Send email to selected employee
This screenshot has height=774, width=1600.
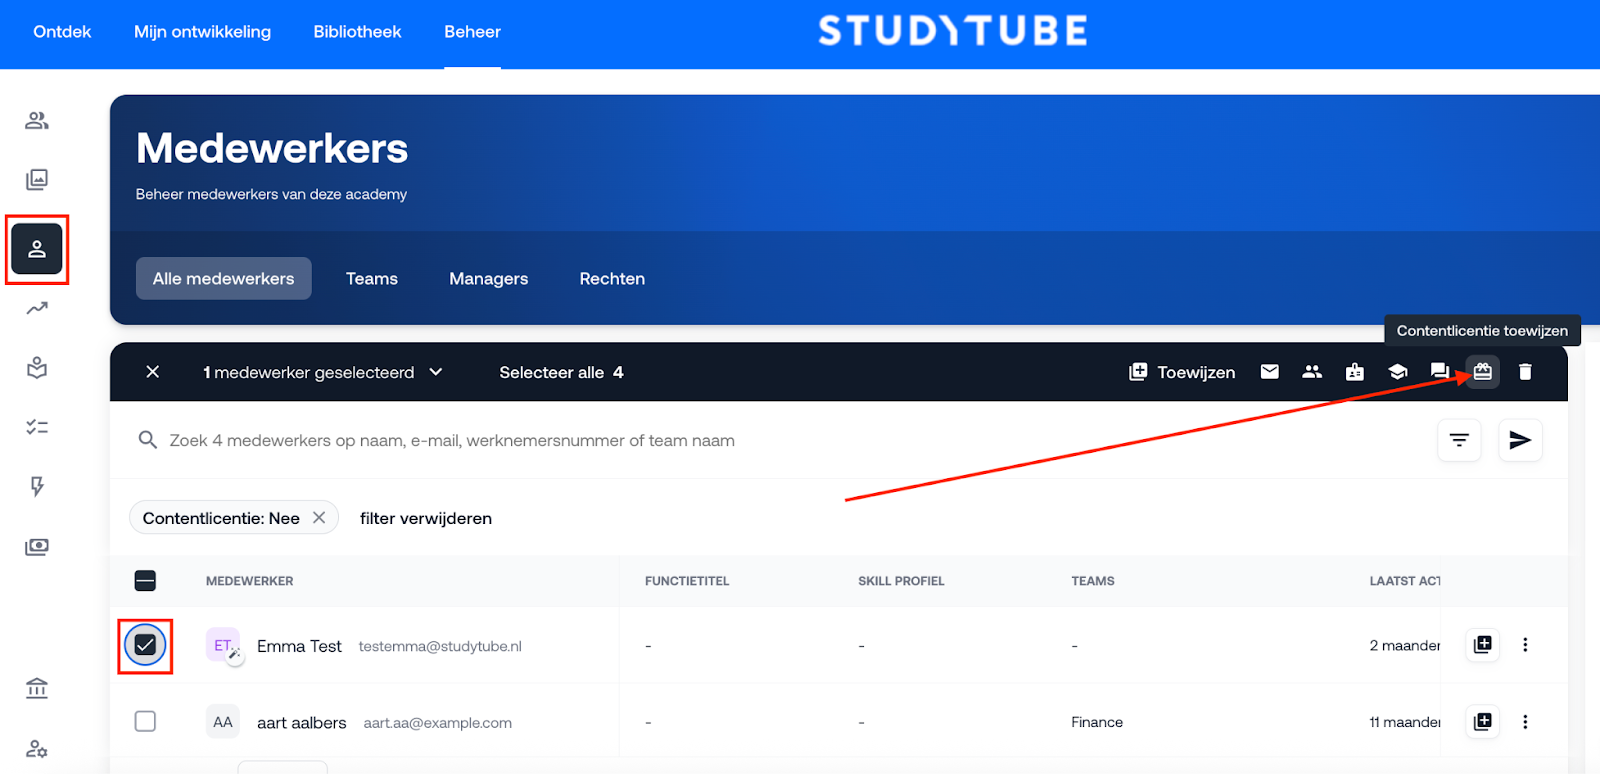coord(1270,372)
